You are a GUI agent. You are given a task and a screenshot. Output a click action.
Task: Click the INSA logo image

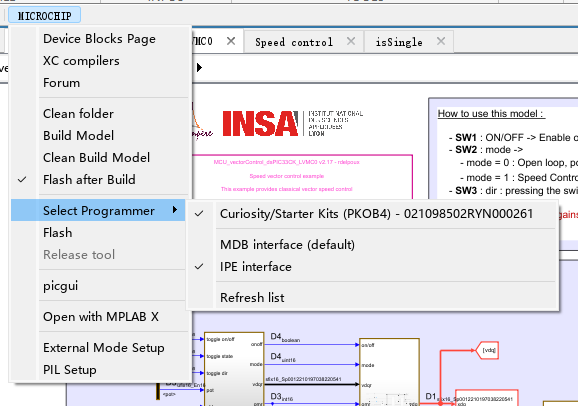(260, 124)
